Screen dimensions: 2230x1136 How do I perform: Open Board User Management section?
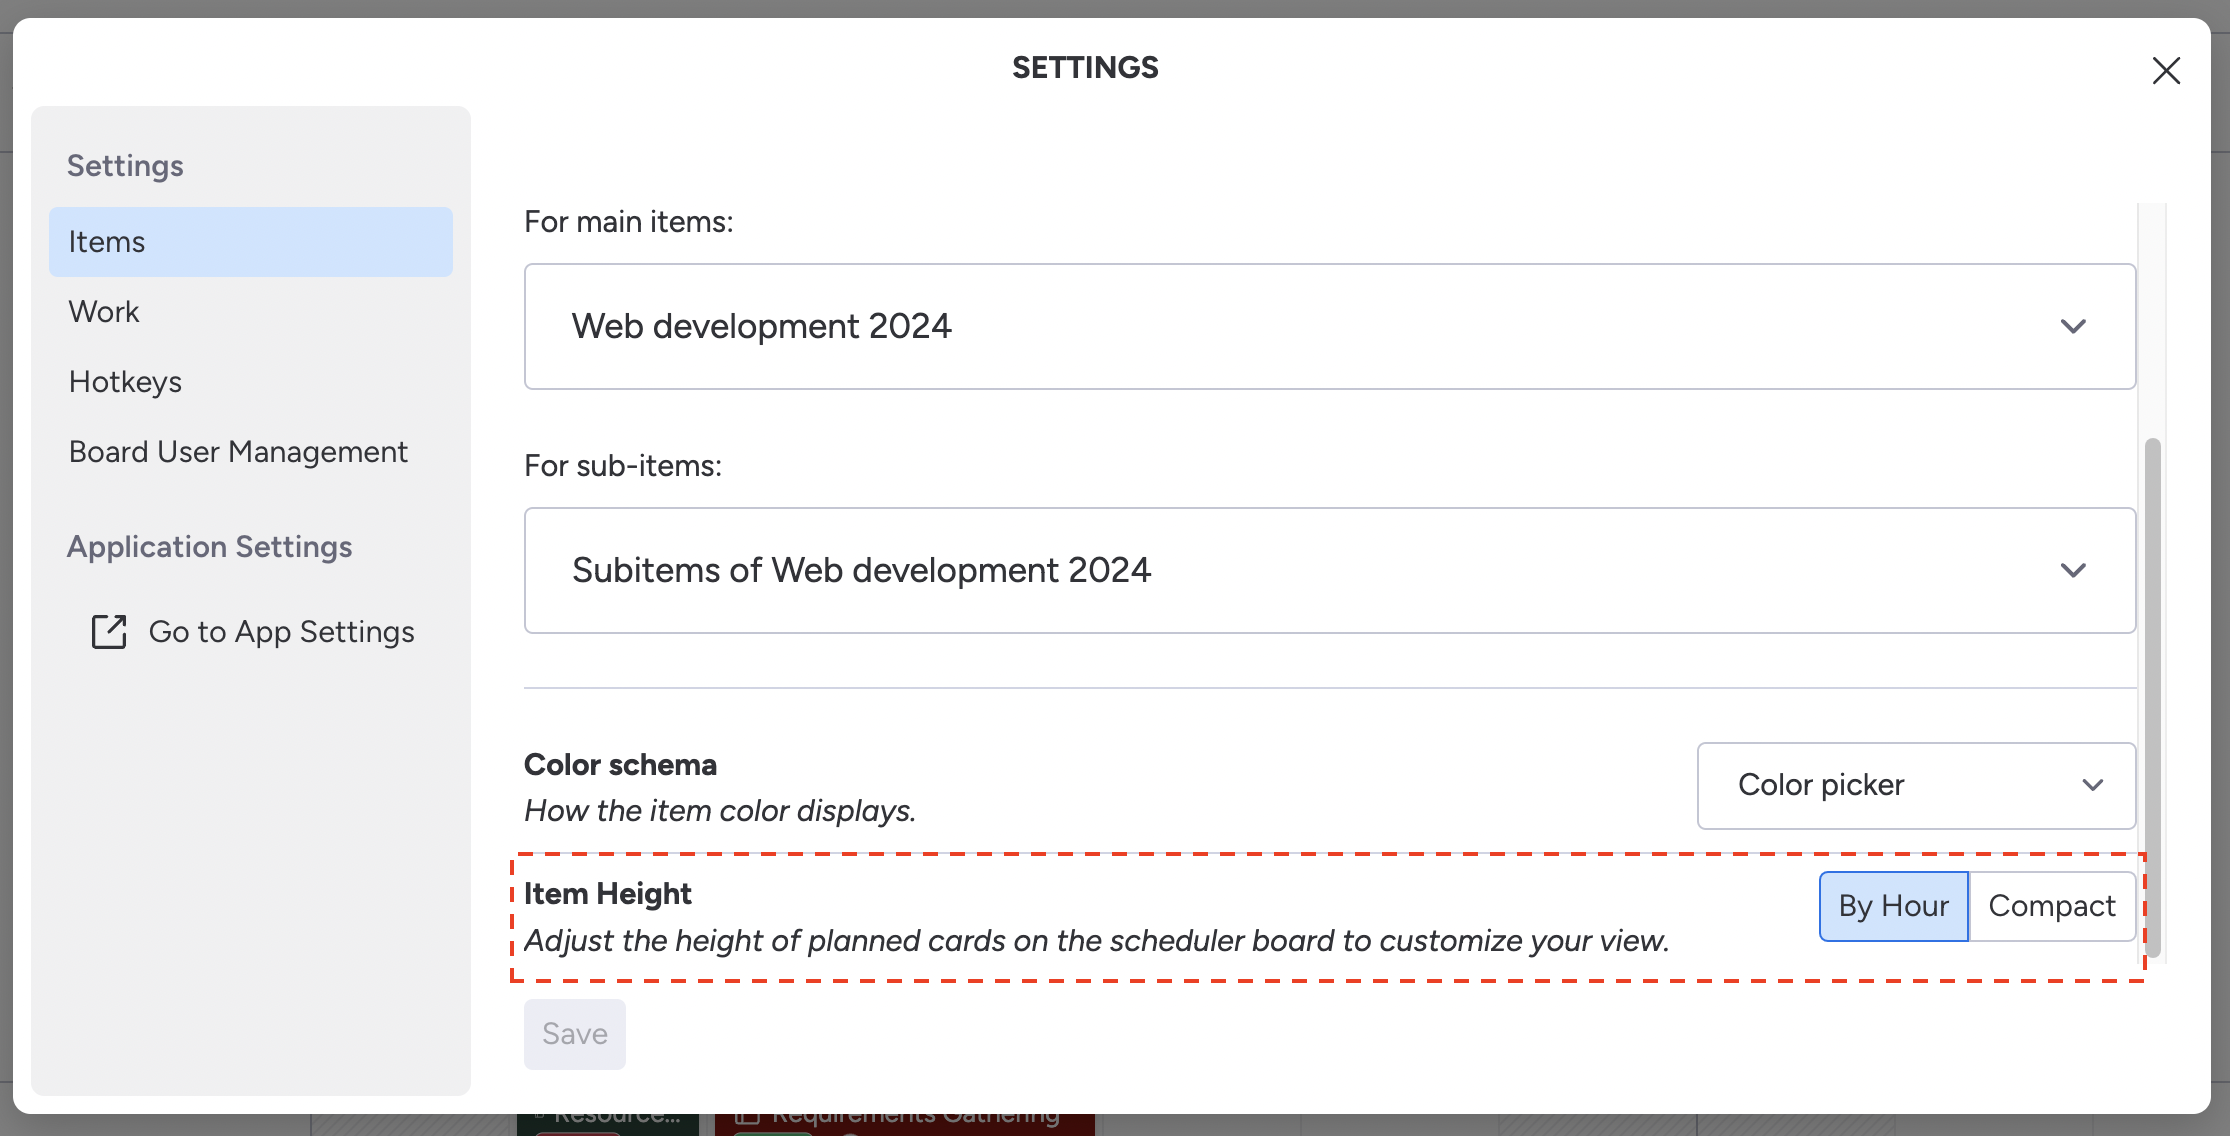(238, 452)
